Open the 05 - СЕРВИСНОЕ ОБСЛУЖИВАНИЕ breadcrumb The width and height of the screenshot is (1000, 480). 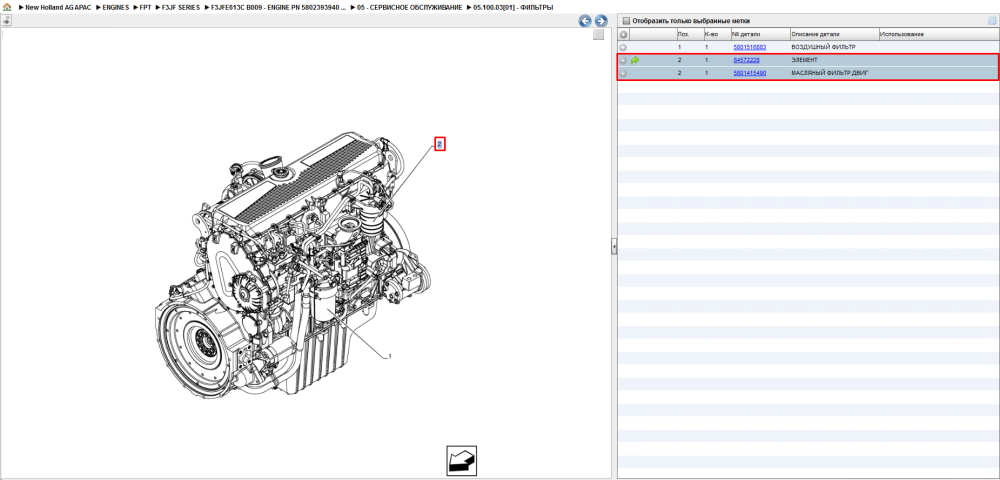[x=410, y=7]
